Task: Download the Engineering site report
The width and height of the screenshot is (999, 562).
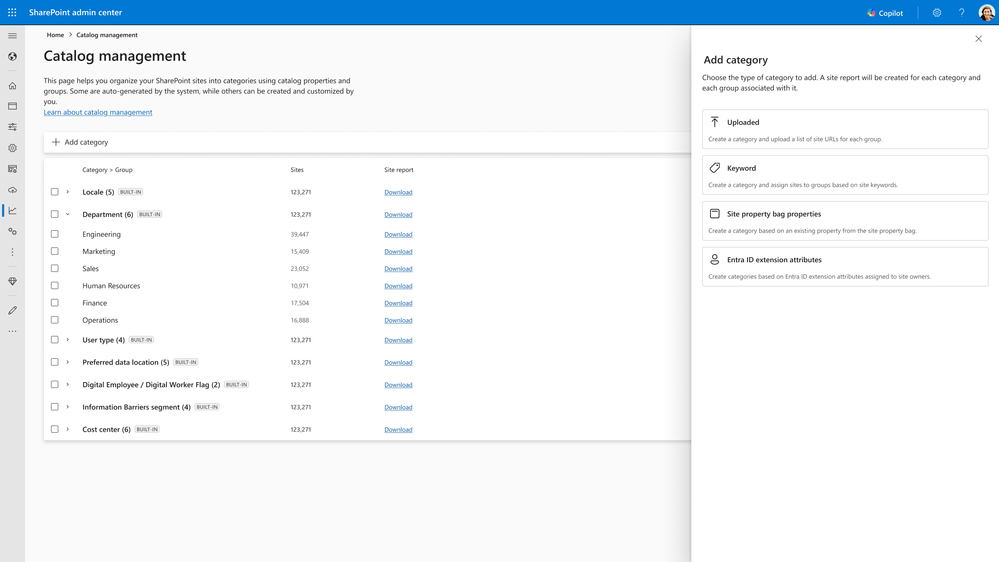Action: [398, 234]
